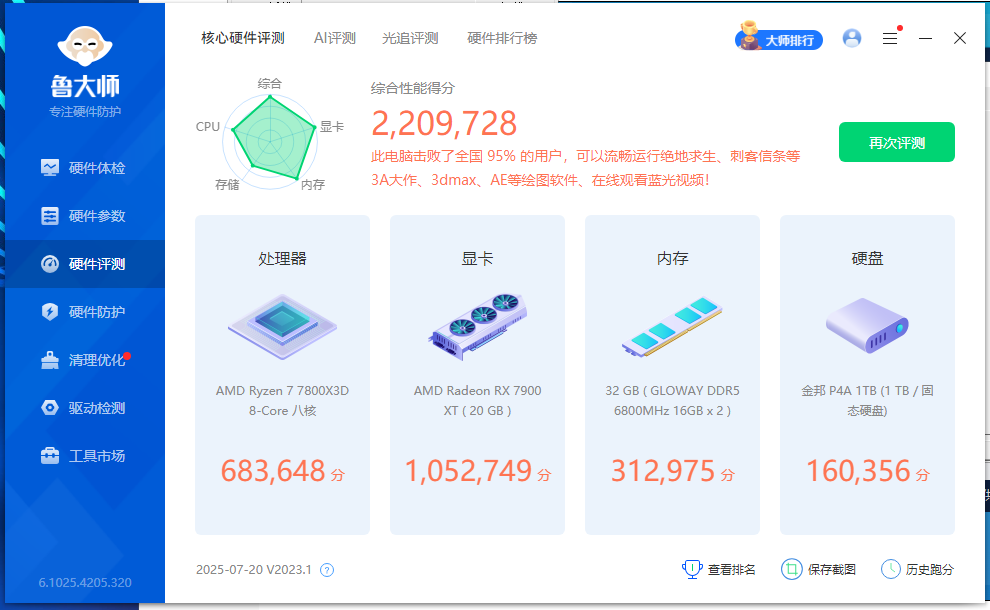
Task: Open the 大师排行 ranking button
Action: 778,38
